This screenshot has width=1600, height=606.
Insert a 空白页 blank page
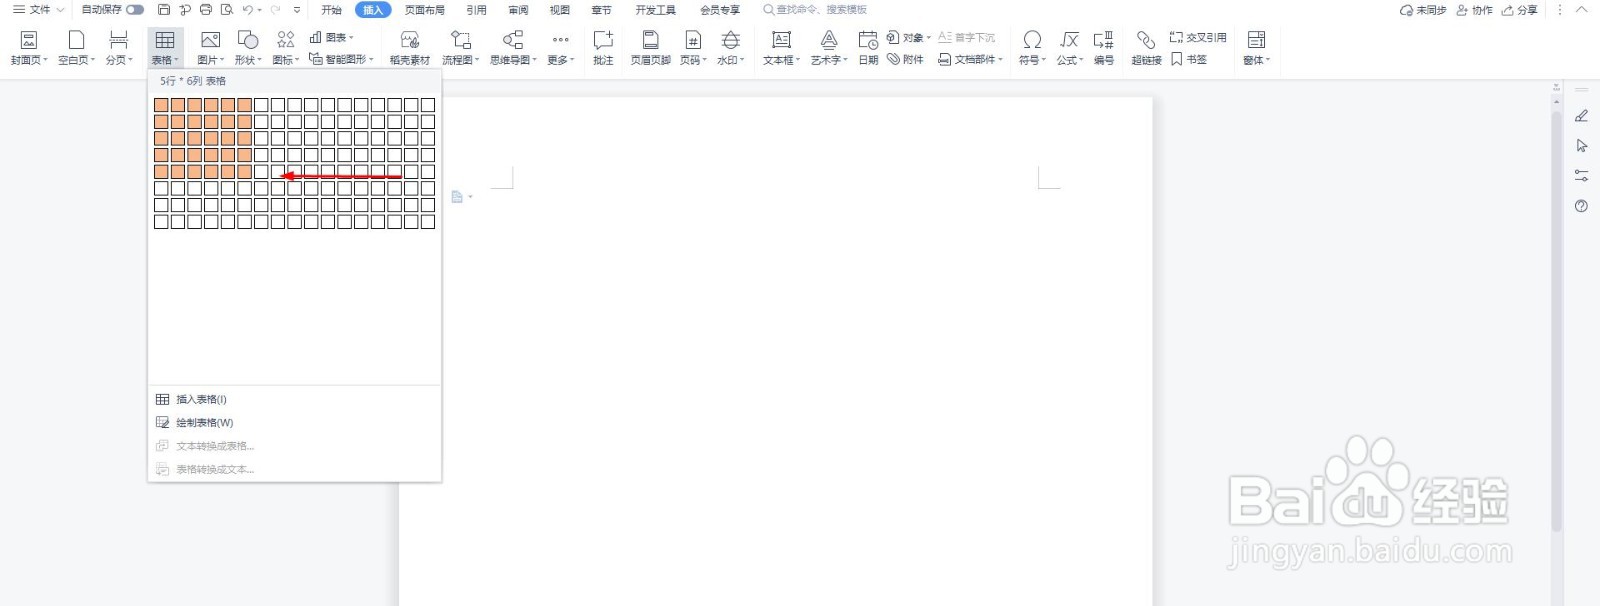tap(76, 47)
